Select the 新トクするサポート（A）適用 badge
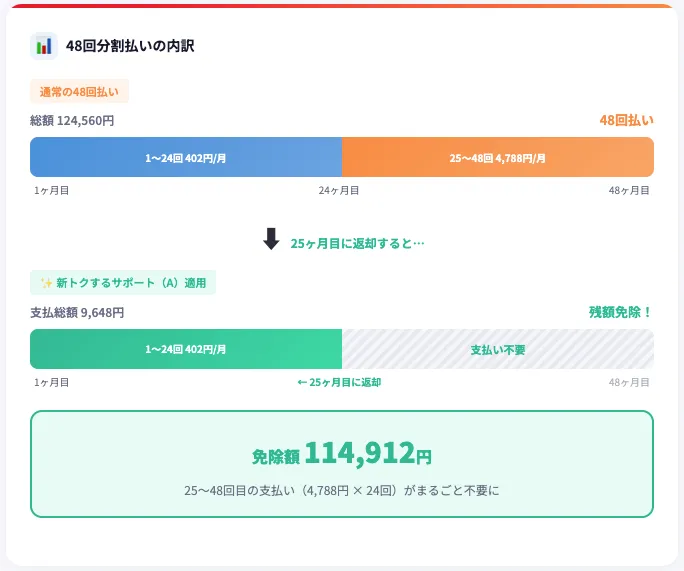Screen dimensions: 684x571 tap(123, 283)
